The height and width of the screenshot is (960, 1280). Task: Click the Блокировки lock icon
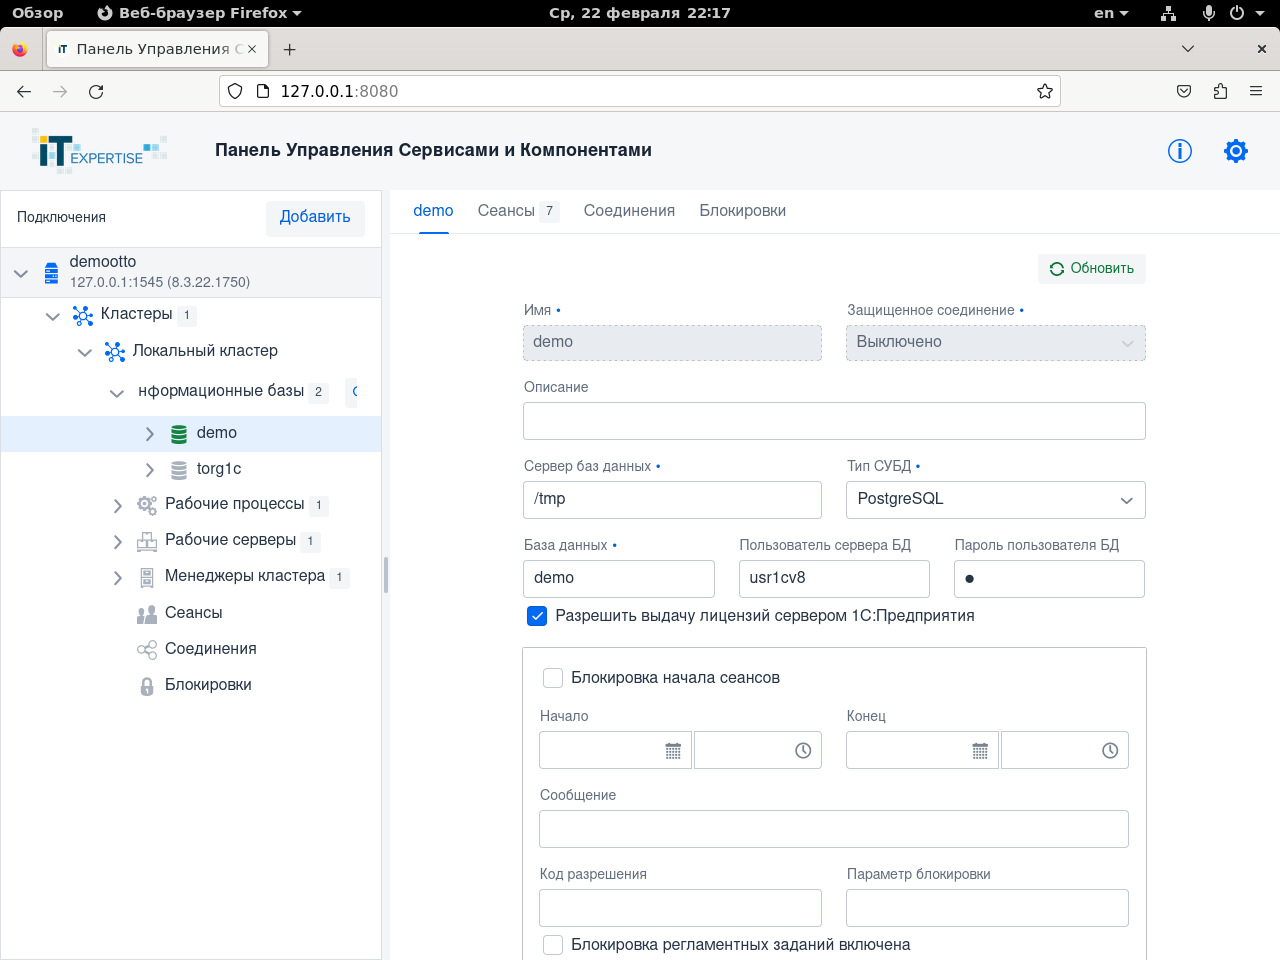click(x=147, y=686)
